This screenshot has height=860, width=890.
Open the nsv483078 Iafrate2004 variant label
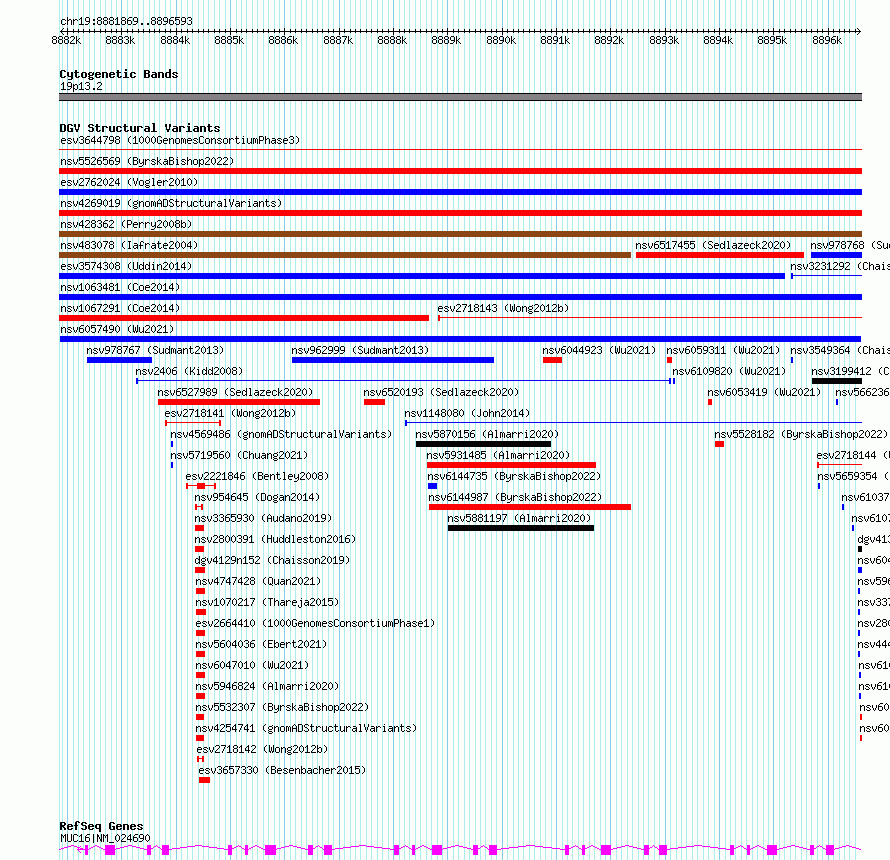click(x=129, y=245)
